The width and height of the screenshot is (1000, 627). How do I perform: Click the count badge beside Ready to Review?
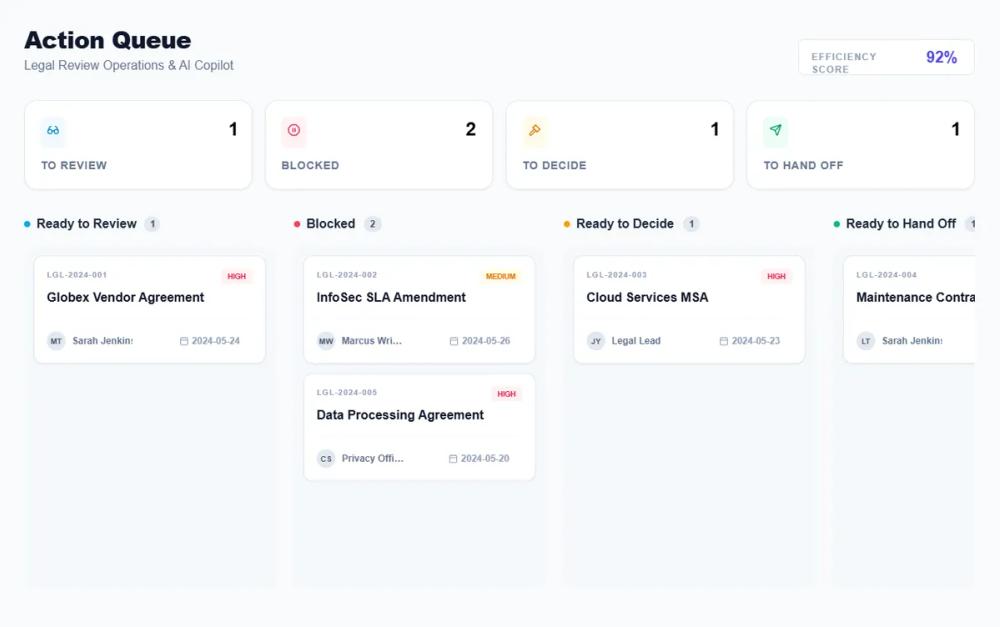[x=154, y=224]
